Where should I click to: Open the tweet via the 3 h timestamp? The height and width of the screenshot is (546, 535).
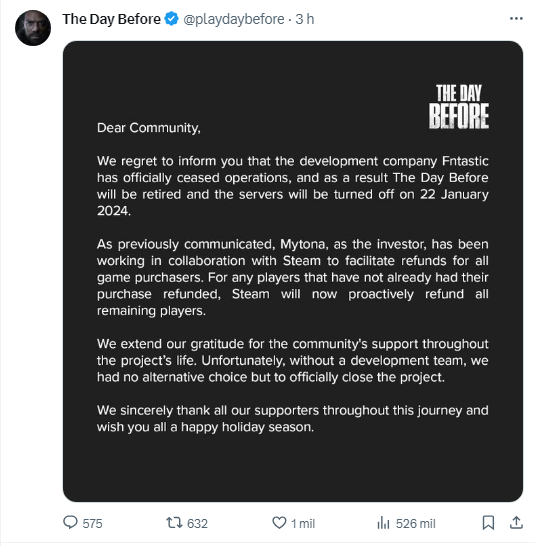coord(305,19)
